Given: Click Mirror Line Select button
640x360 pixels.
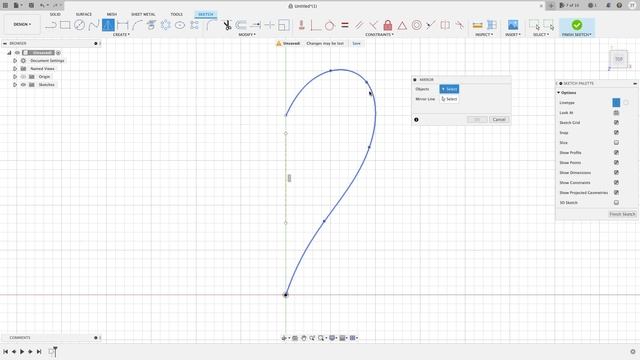Looking at the screenshot, I should coord(449,99).
